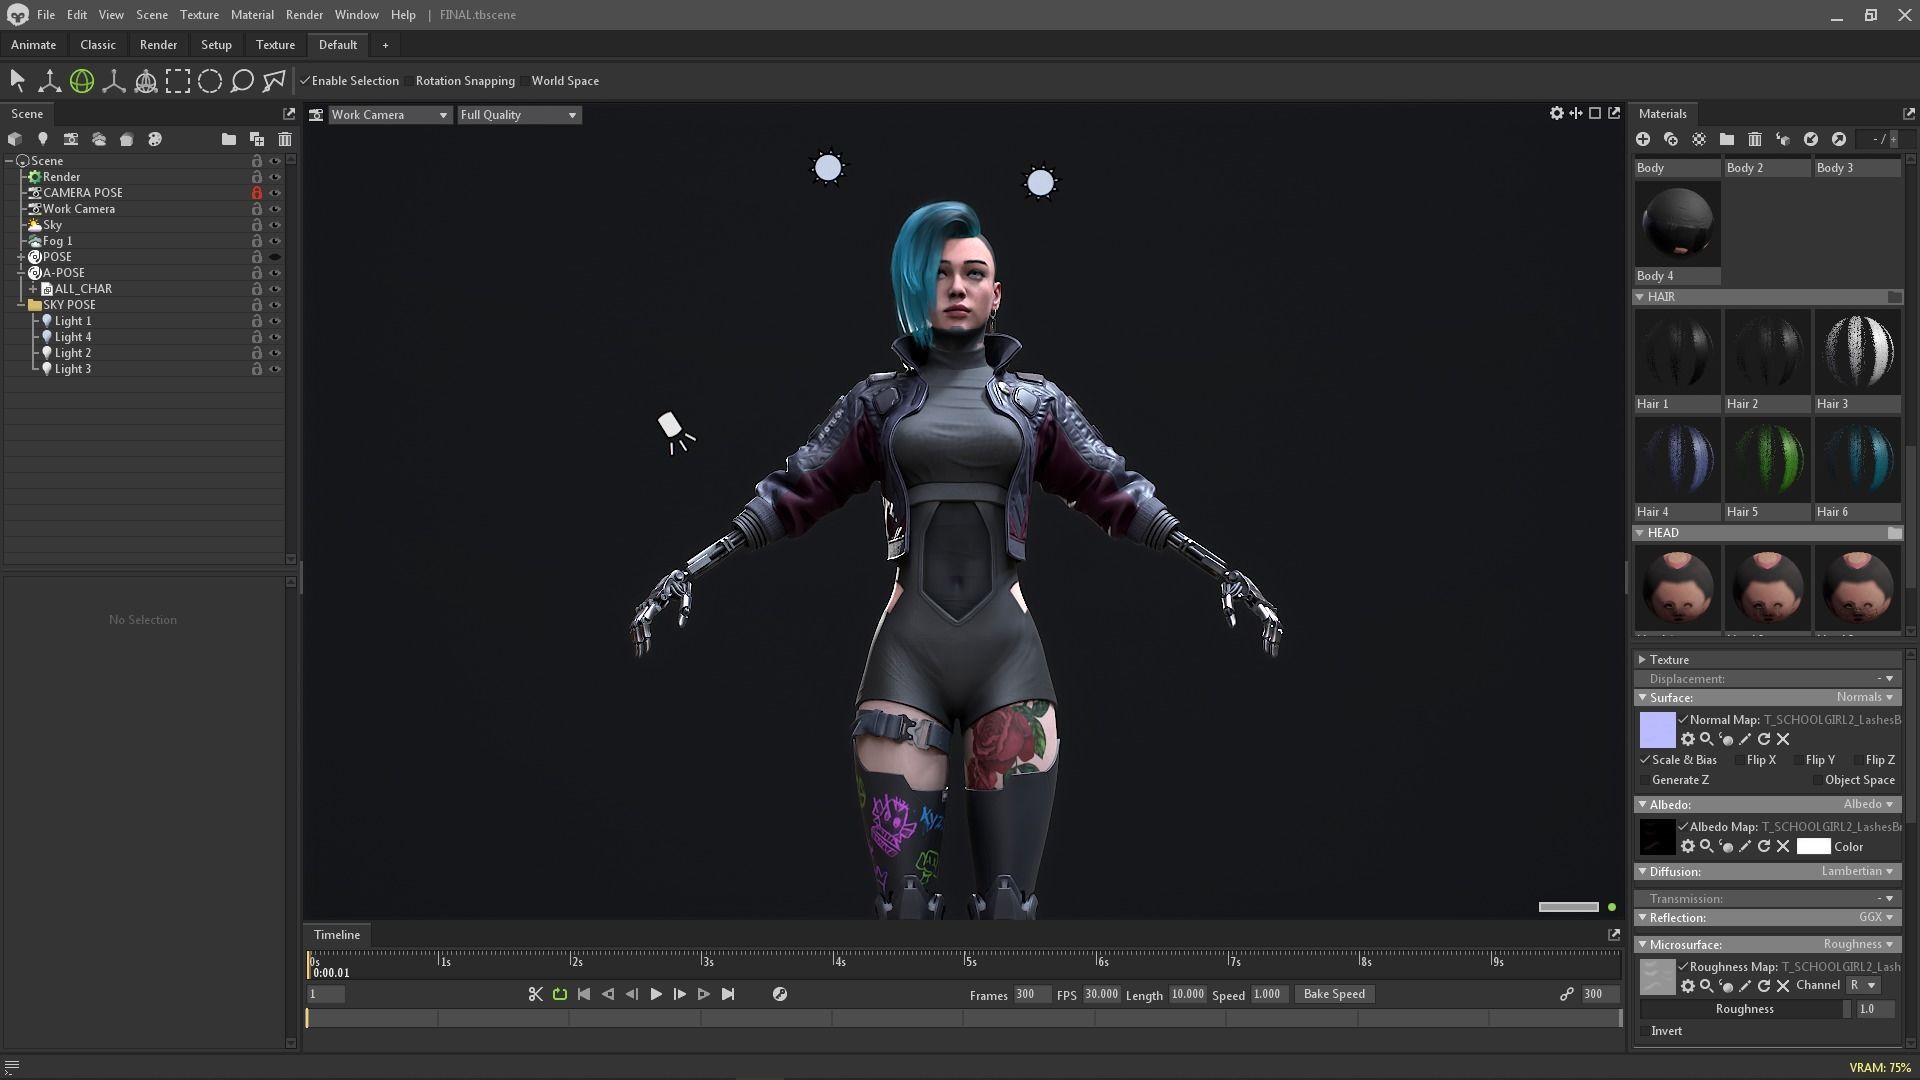Add a new workspace with plus tab

point(385,45)
